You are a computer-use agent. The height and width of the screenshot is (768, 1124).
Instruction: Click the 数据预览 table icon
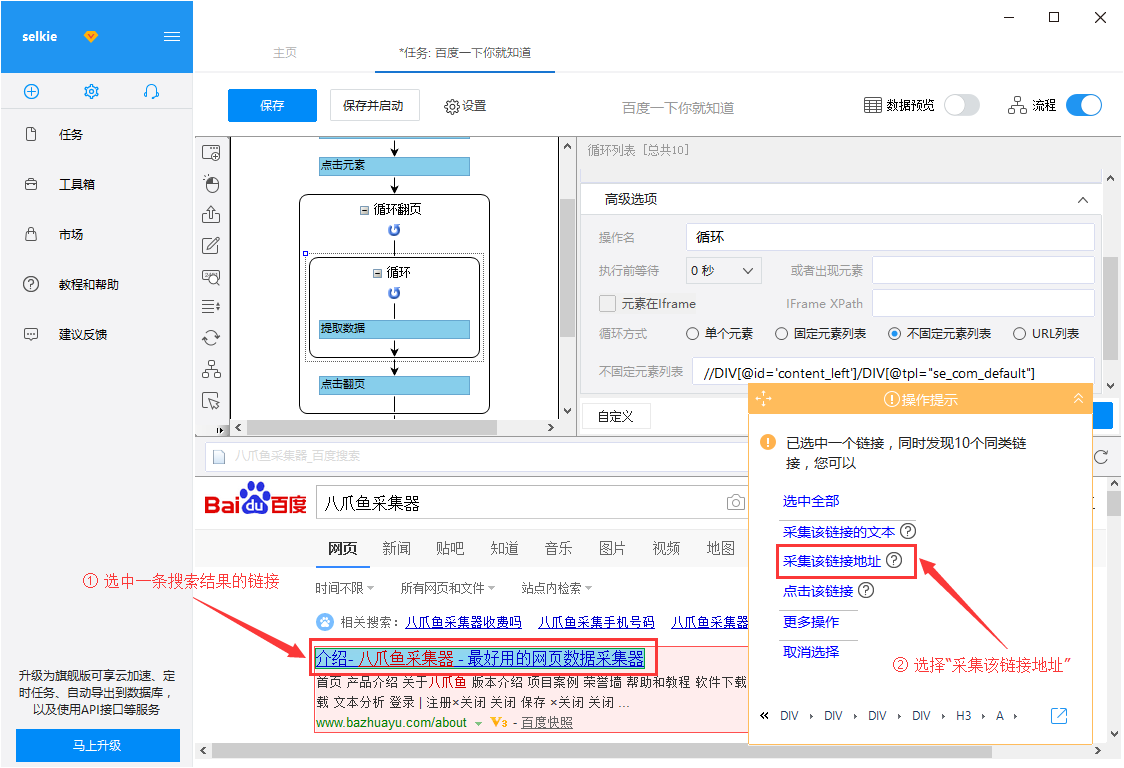pyautogui.click(x=872, y=105)
